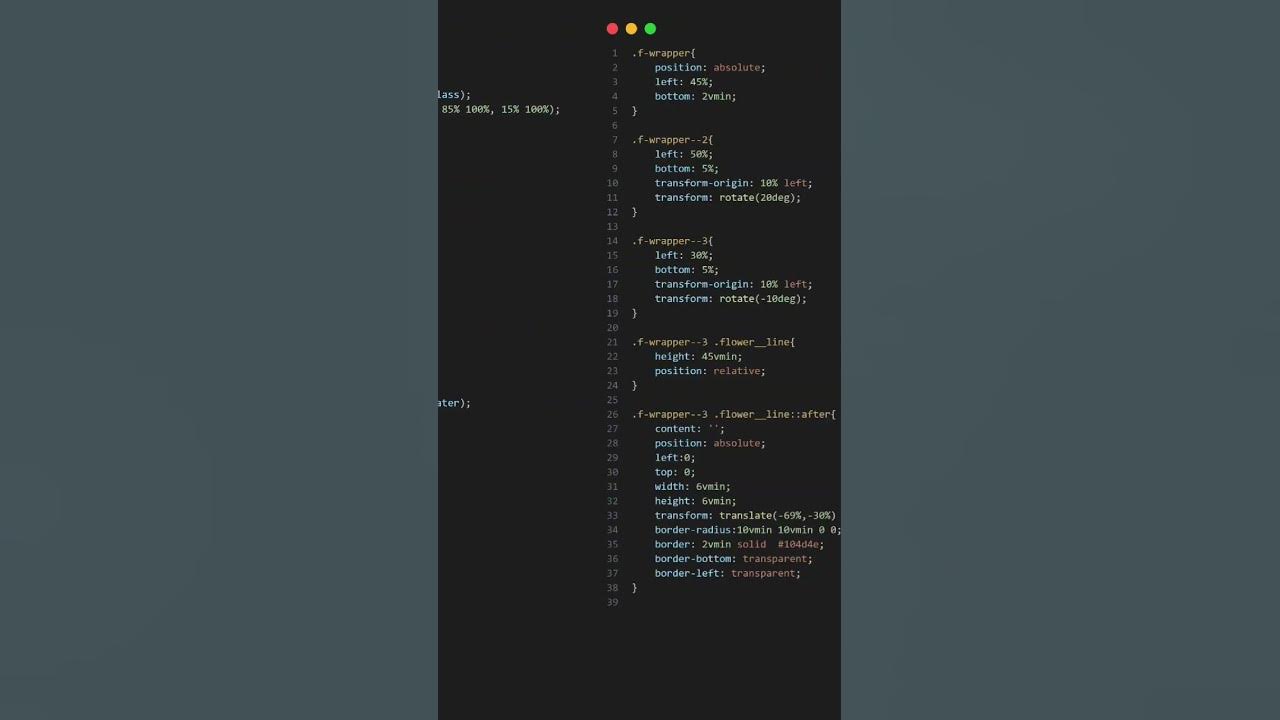Click '.f-wrapper--3 .flower__line{' selector
Image resolution: width=1280 pixels, height=720 pixels.
[713, 342]
